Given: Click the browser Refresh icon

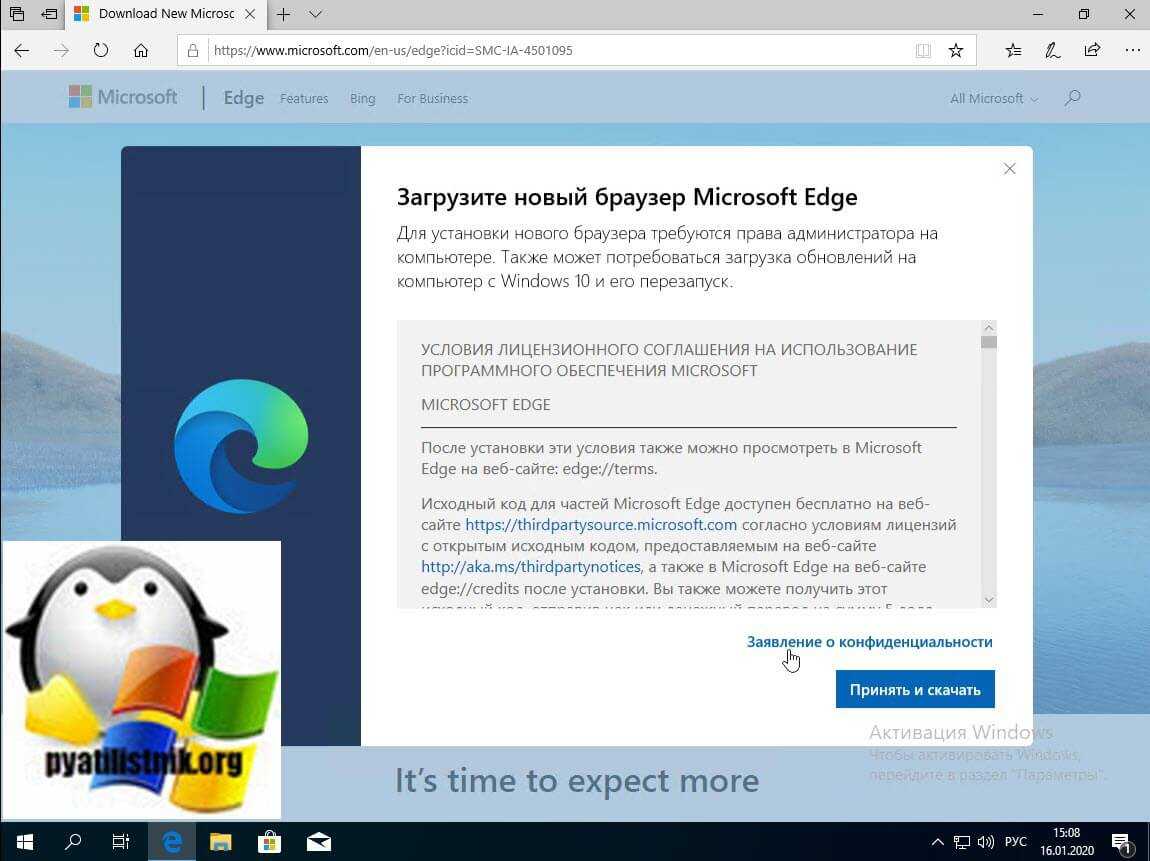Looking at the screenshot, I should [100, 50].
